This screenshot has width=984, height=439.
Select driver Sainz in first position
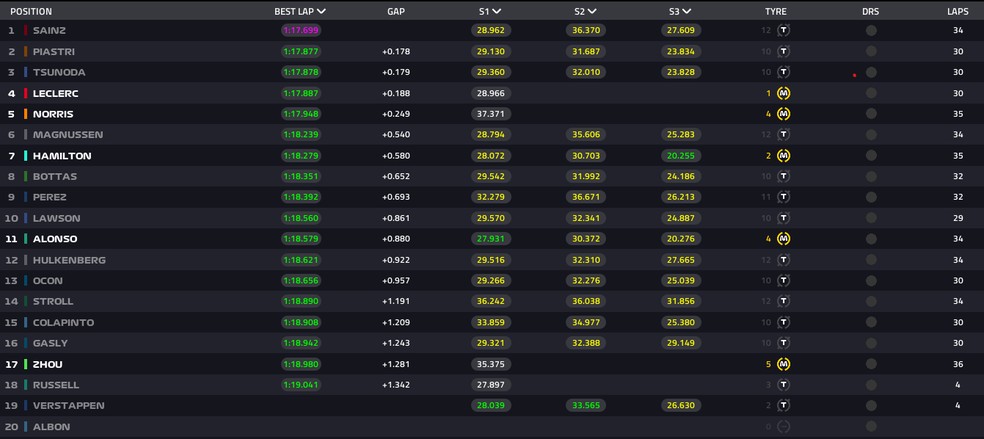(49, 30)
